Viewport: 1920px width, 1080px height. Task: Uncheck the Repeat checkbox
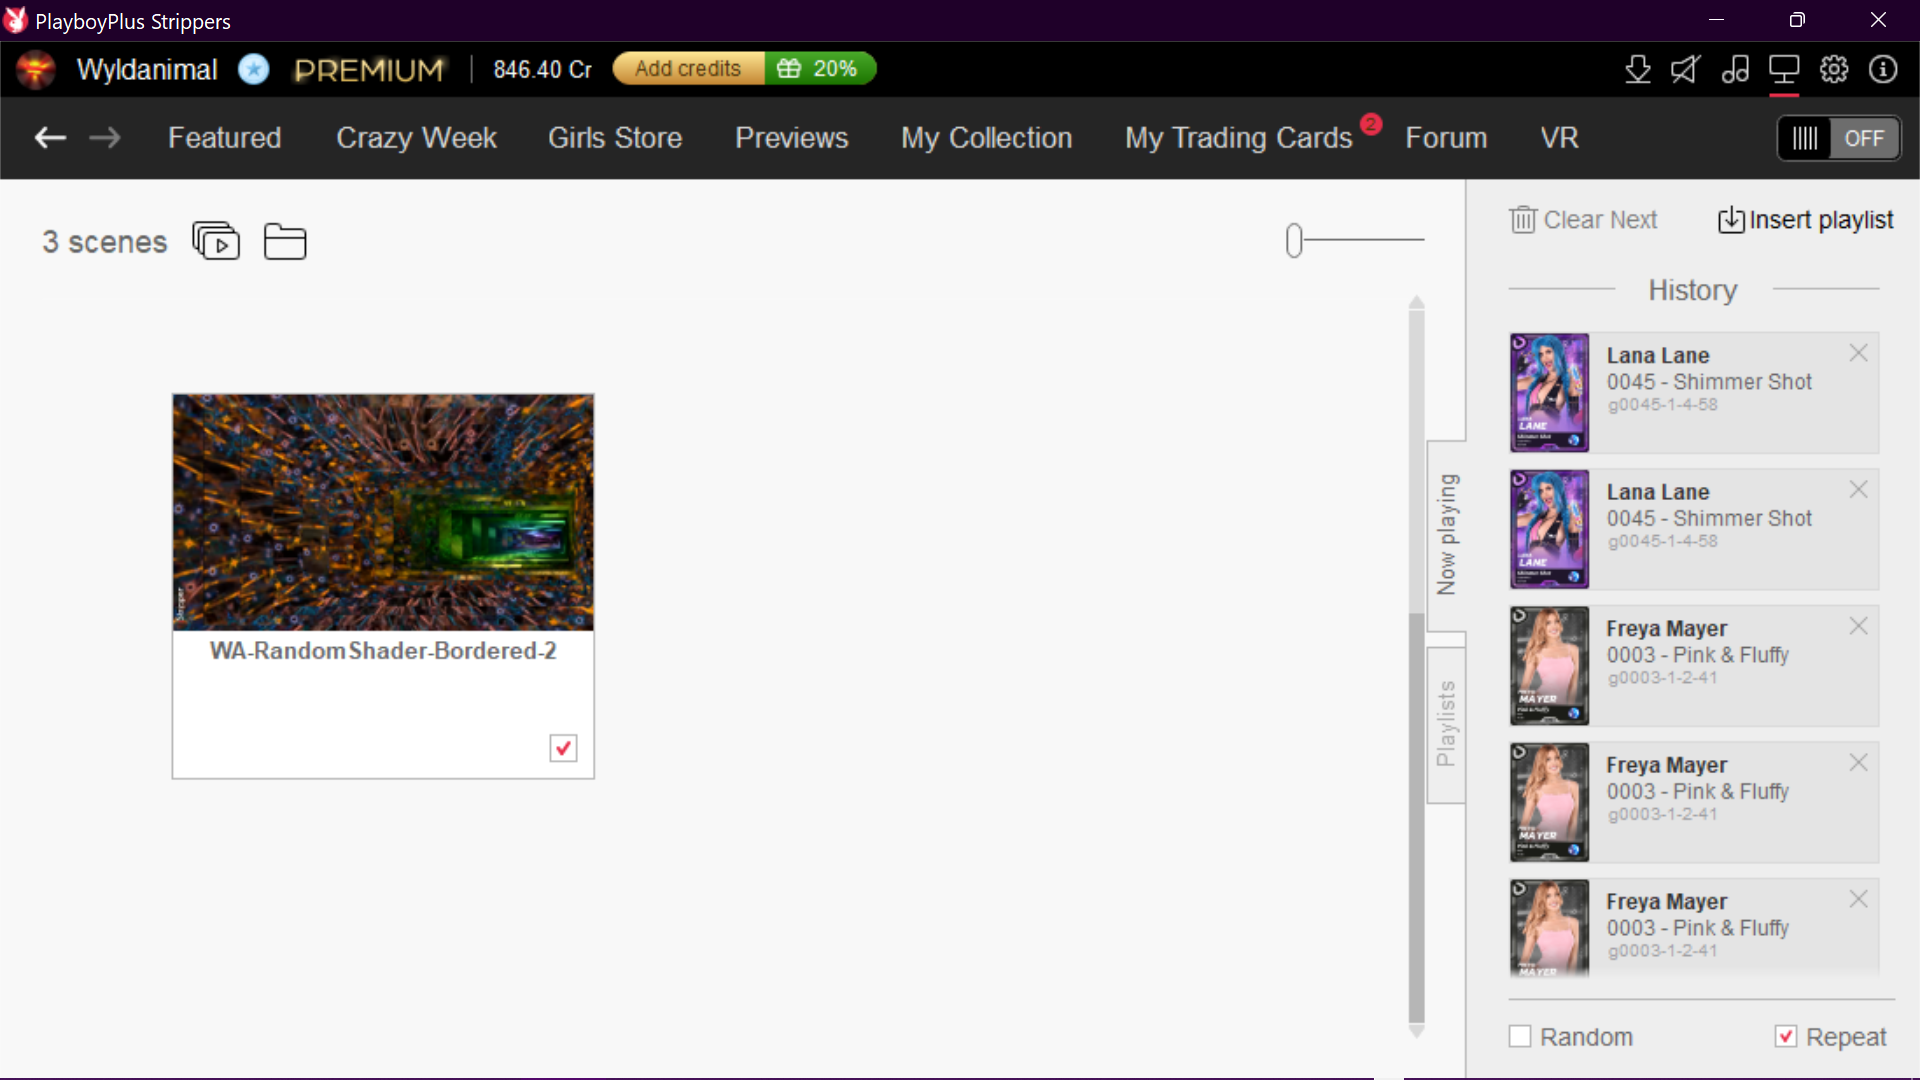click(x=1786, y=1036)
